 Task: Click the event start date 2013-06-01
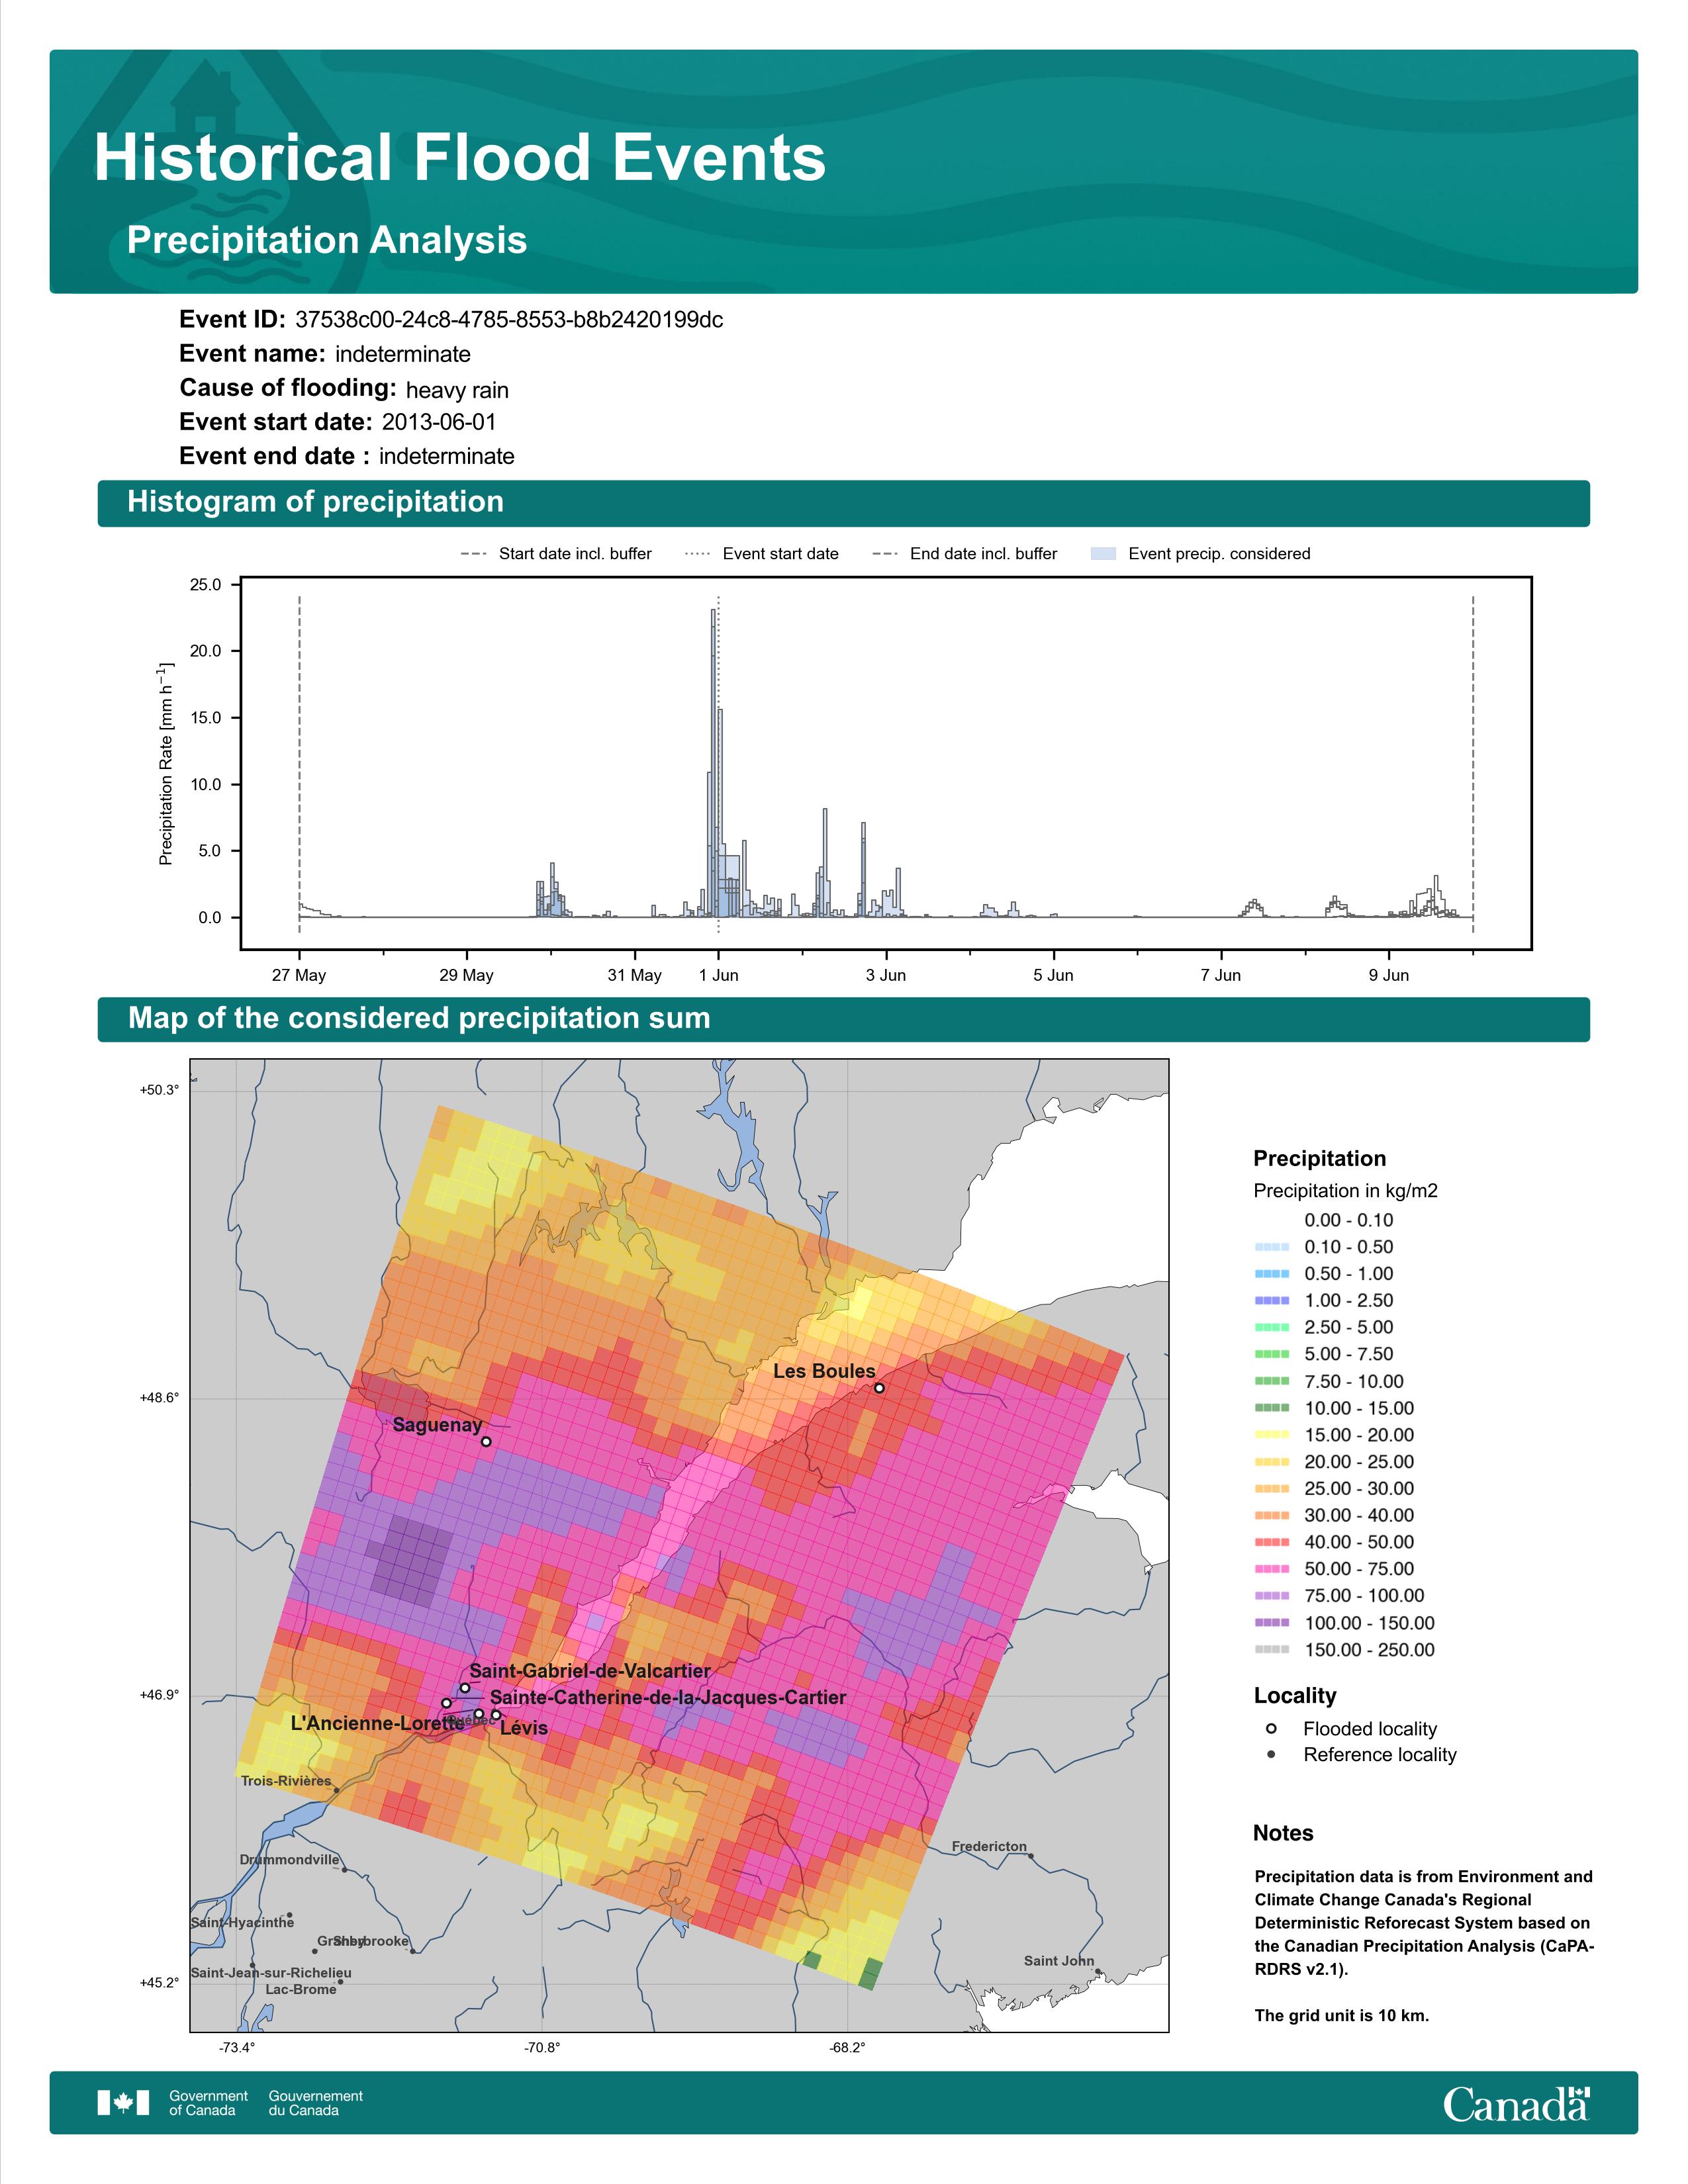pos(439,422)
